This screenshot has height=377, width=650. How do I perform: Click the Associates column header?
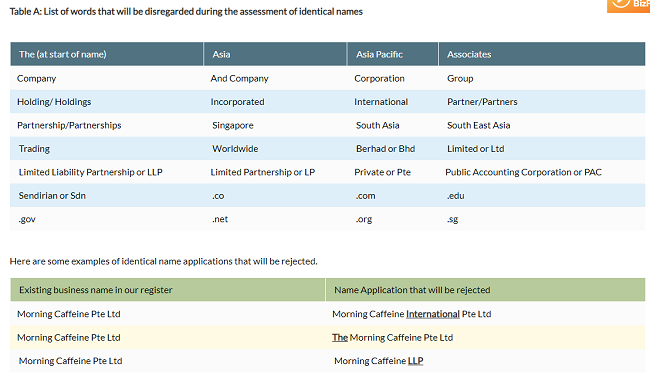542,54
